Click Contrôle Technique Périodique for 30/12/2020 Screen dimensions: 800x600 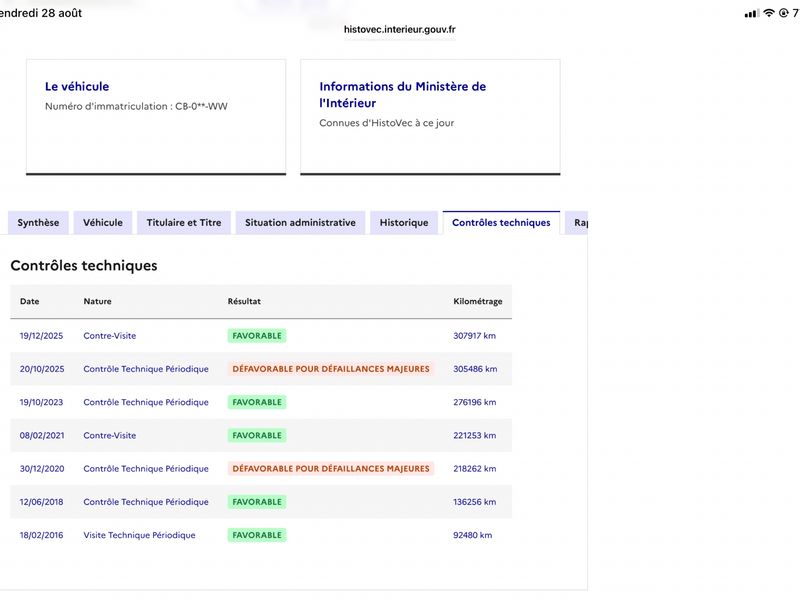click(146, 468)
